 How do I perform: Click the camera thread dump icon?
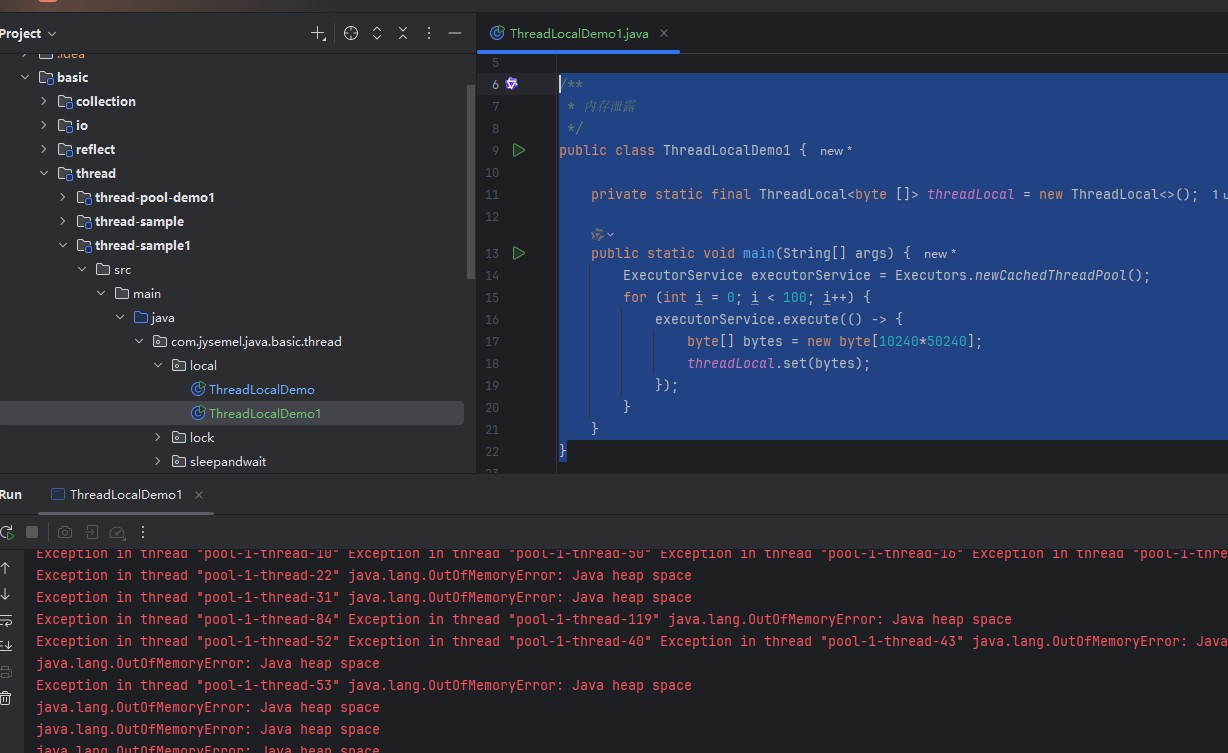tap(65, 532)
